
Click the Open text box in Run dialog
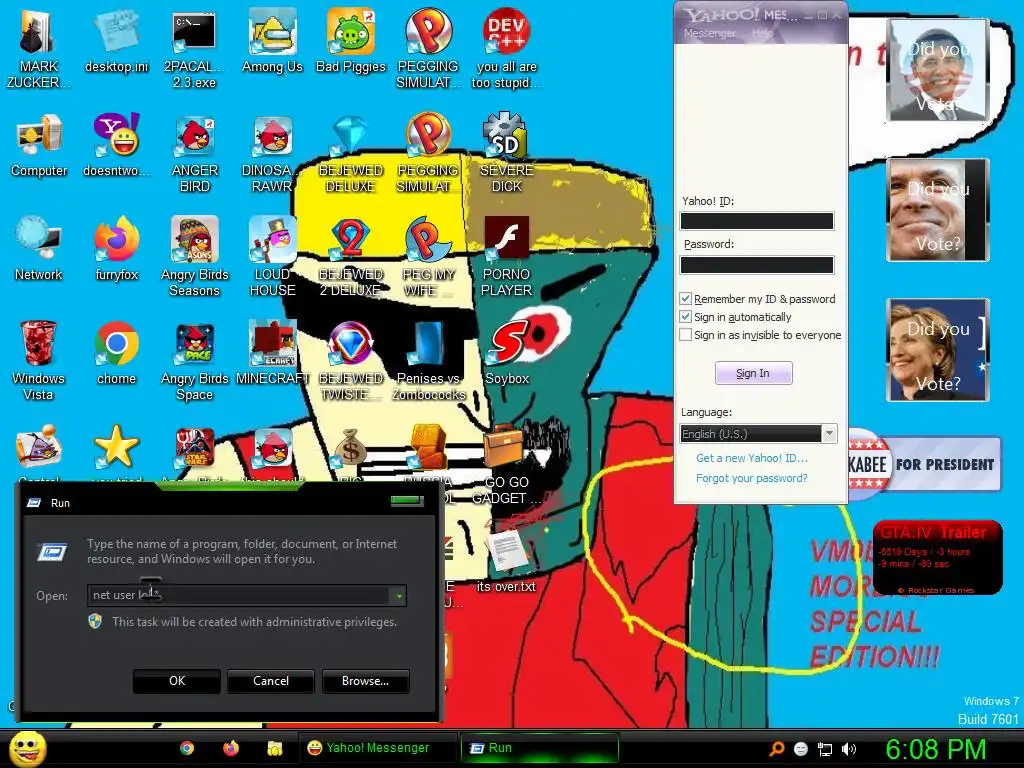239,595
